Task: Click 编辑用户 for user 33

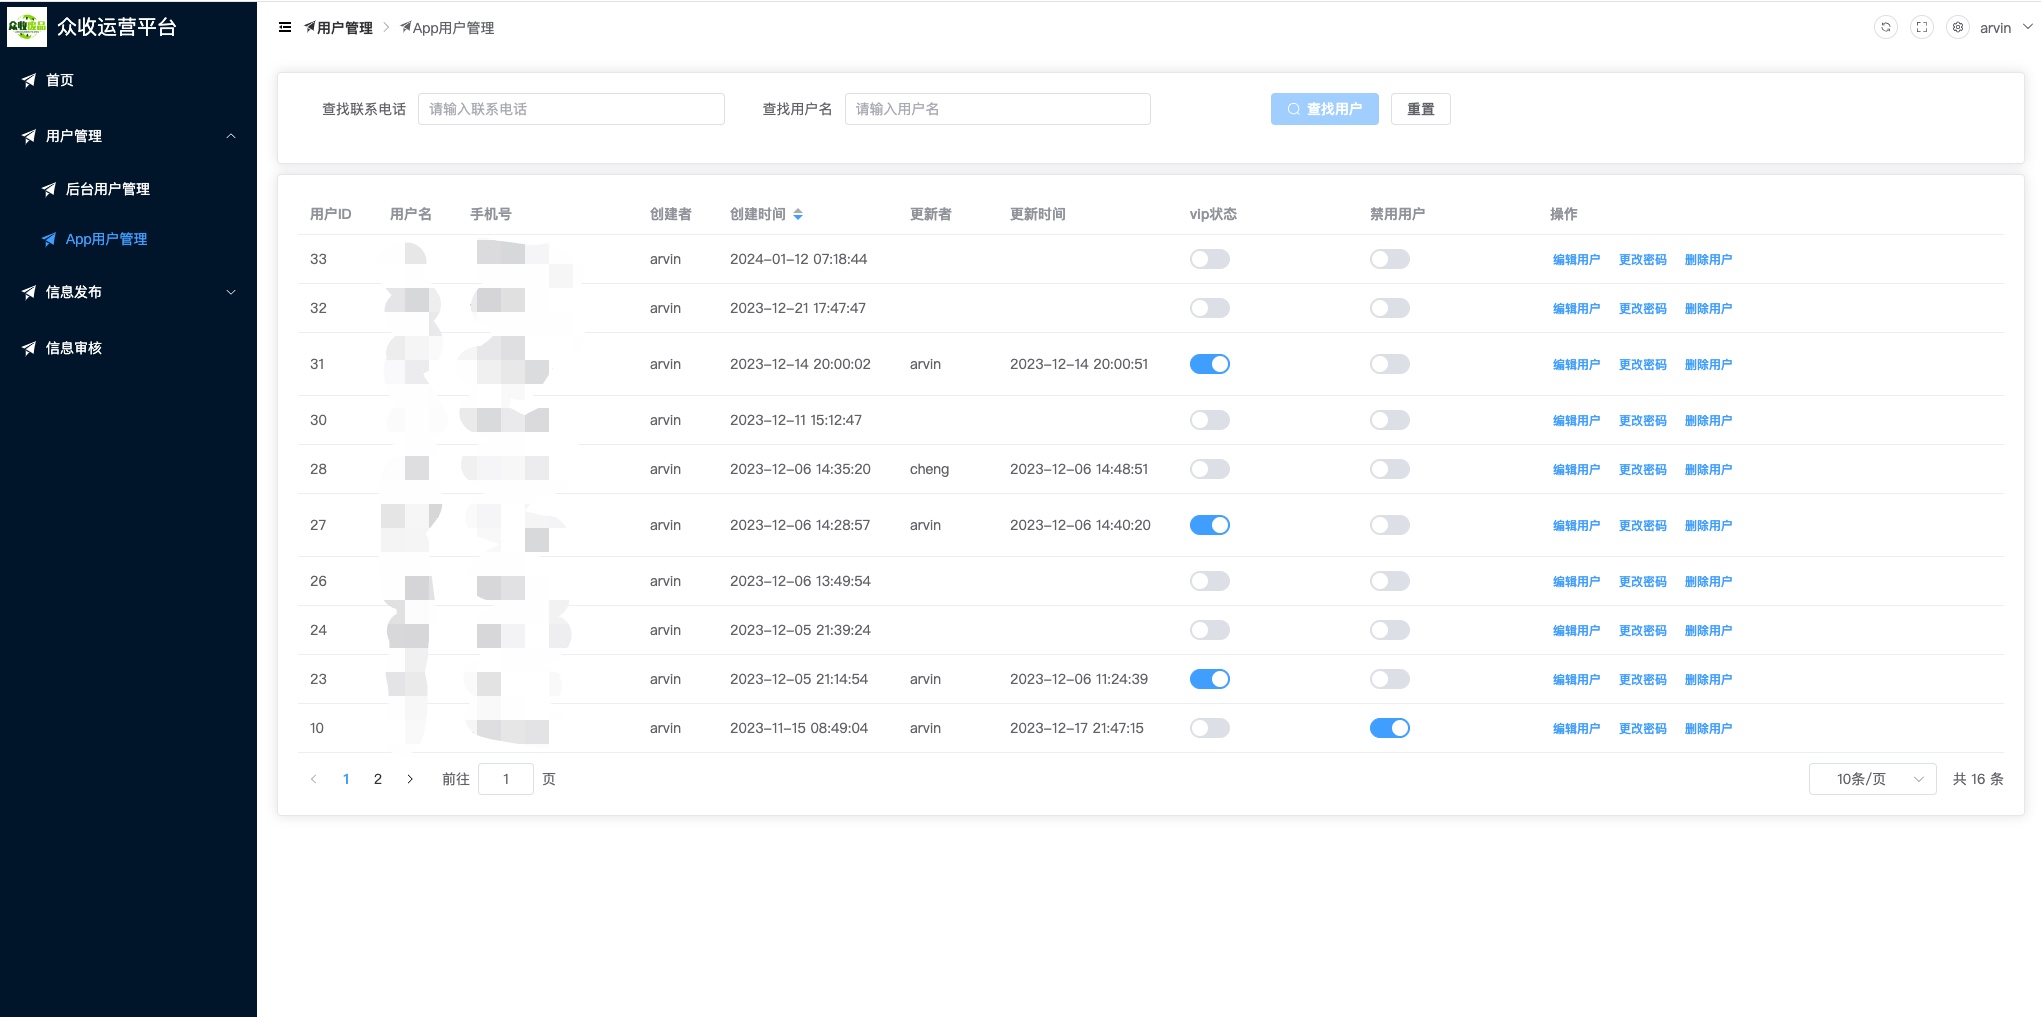Action: 1576,259
